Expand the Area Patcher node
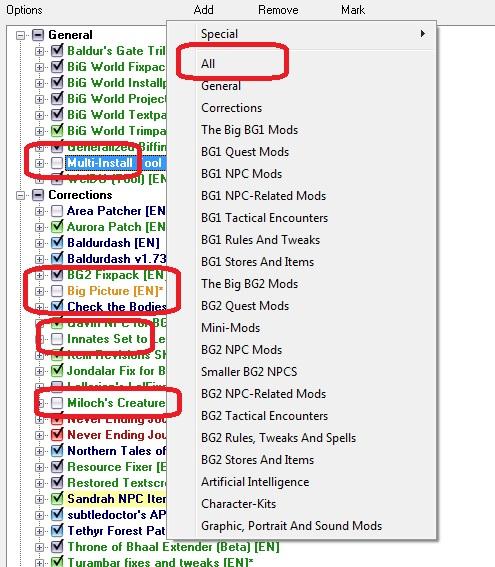This screenshot has height=567, width=495. [39, 212]
